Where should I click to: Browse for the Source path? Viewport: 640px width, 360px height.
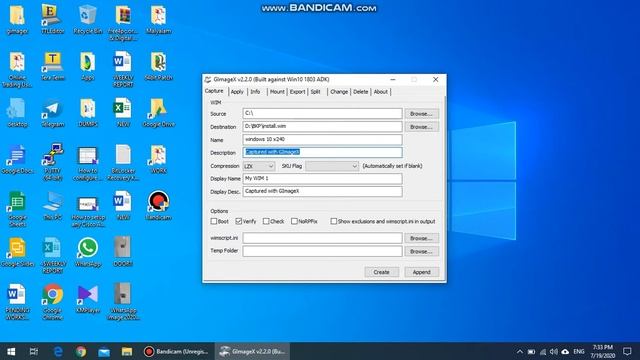coord(422,113)
